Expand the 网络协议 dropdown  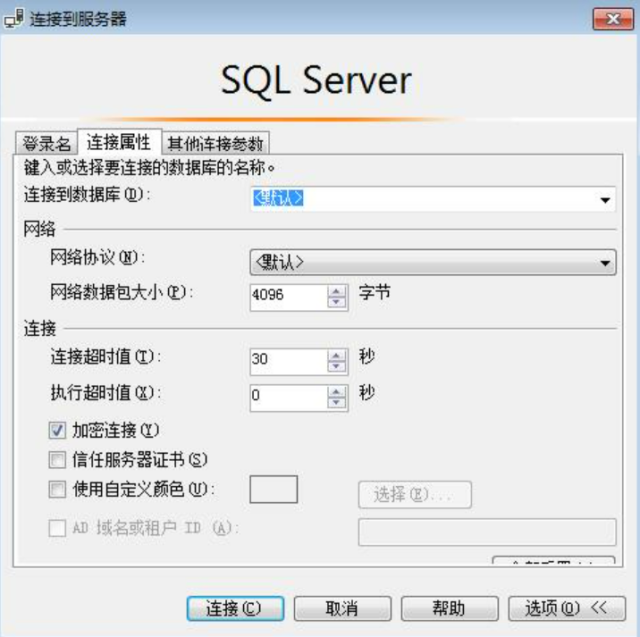click(604, 262)
